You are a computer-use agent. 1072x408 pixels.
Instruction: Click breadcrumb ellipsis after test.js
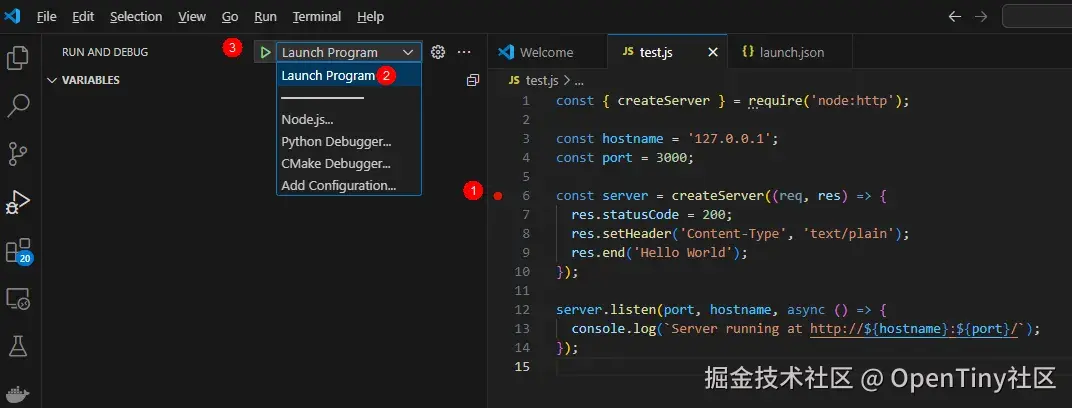[578, 81]
